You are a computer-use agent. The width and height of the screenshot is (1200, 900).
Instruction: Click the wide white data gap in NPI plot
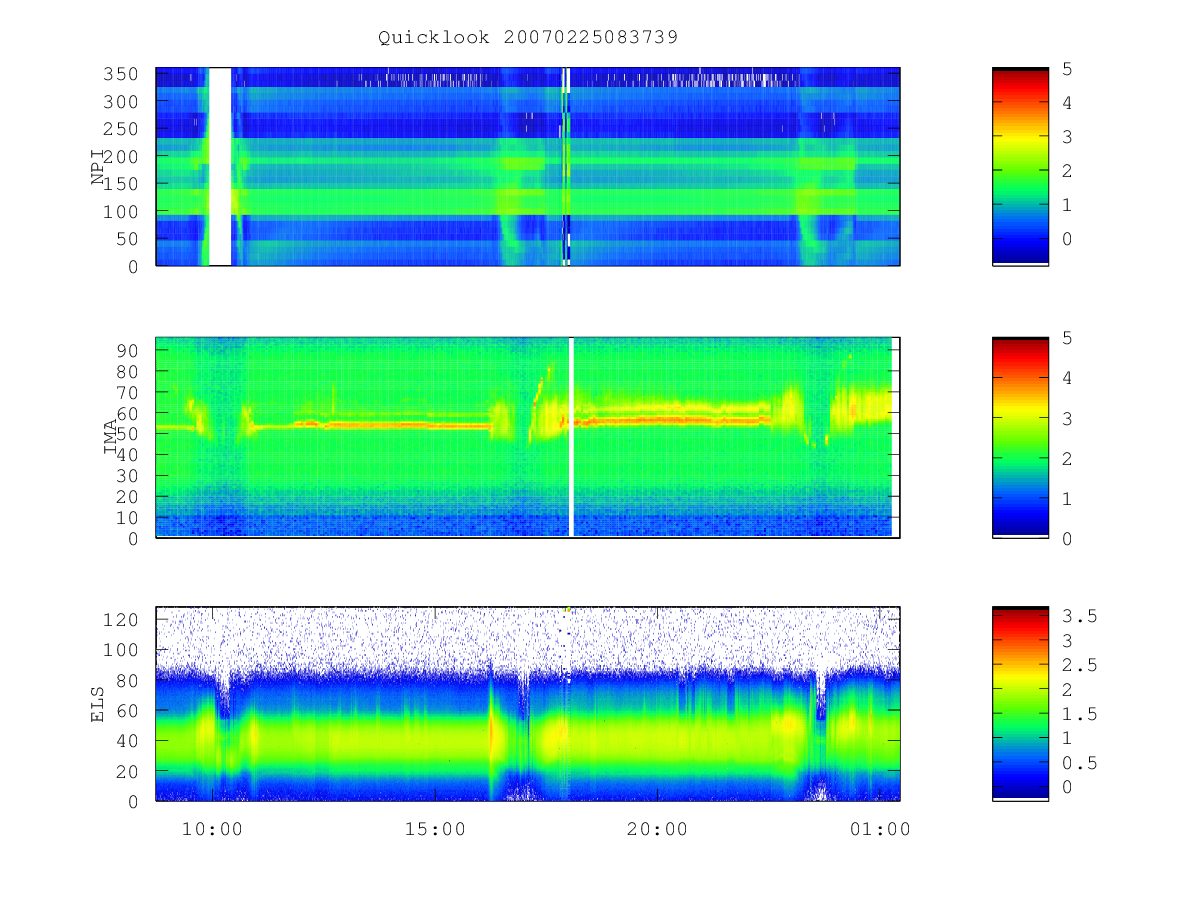click(x=219, y=166)
